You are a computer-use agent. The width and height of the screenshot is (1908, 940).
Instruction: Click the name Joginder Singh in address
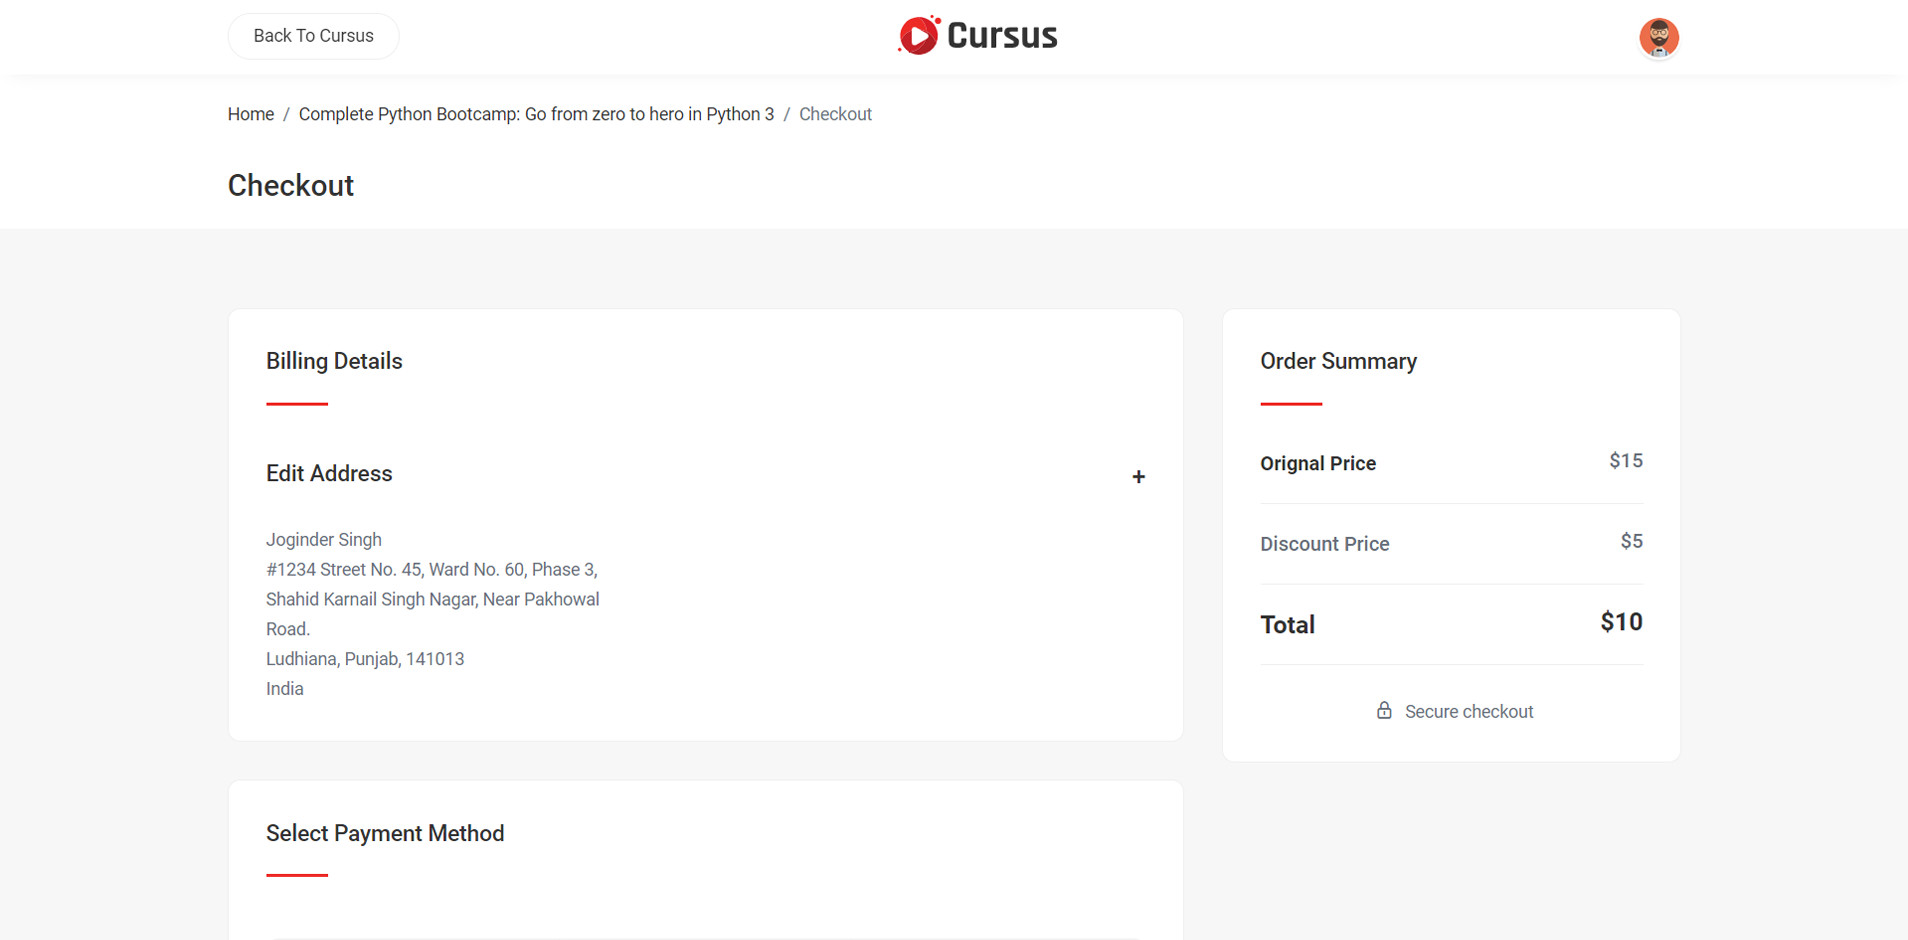[324, 540]
